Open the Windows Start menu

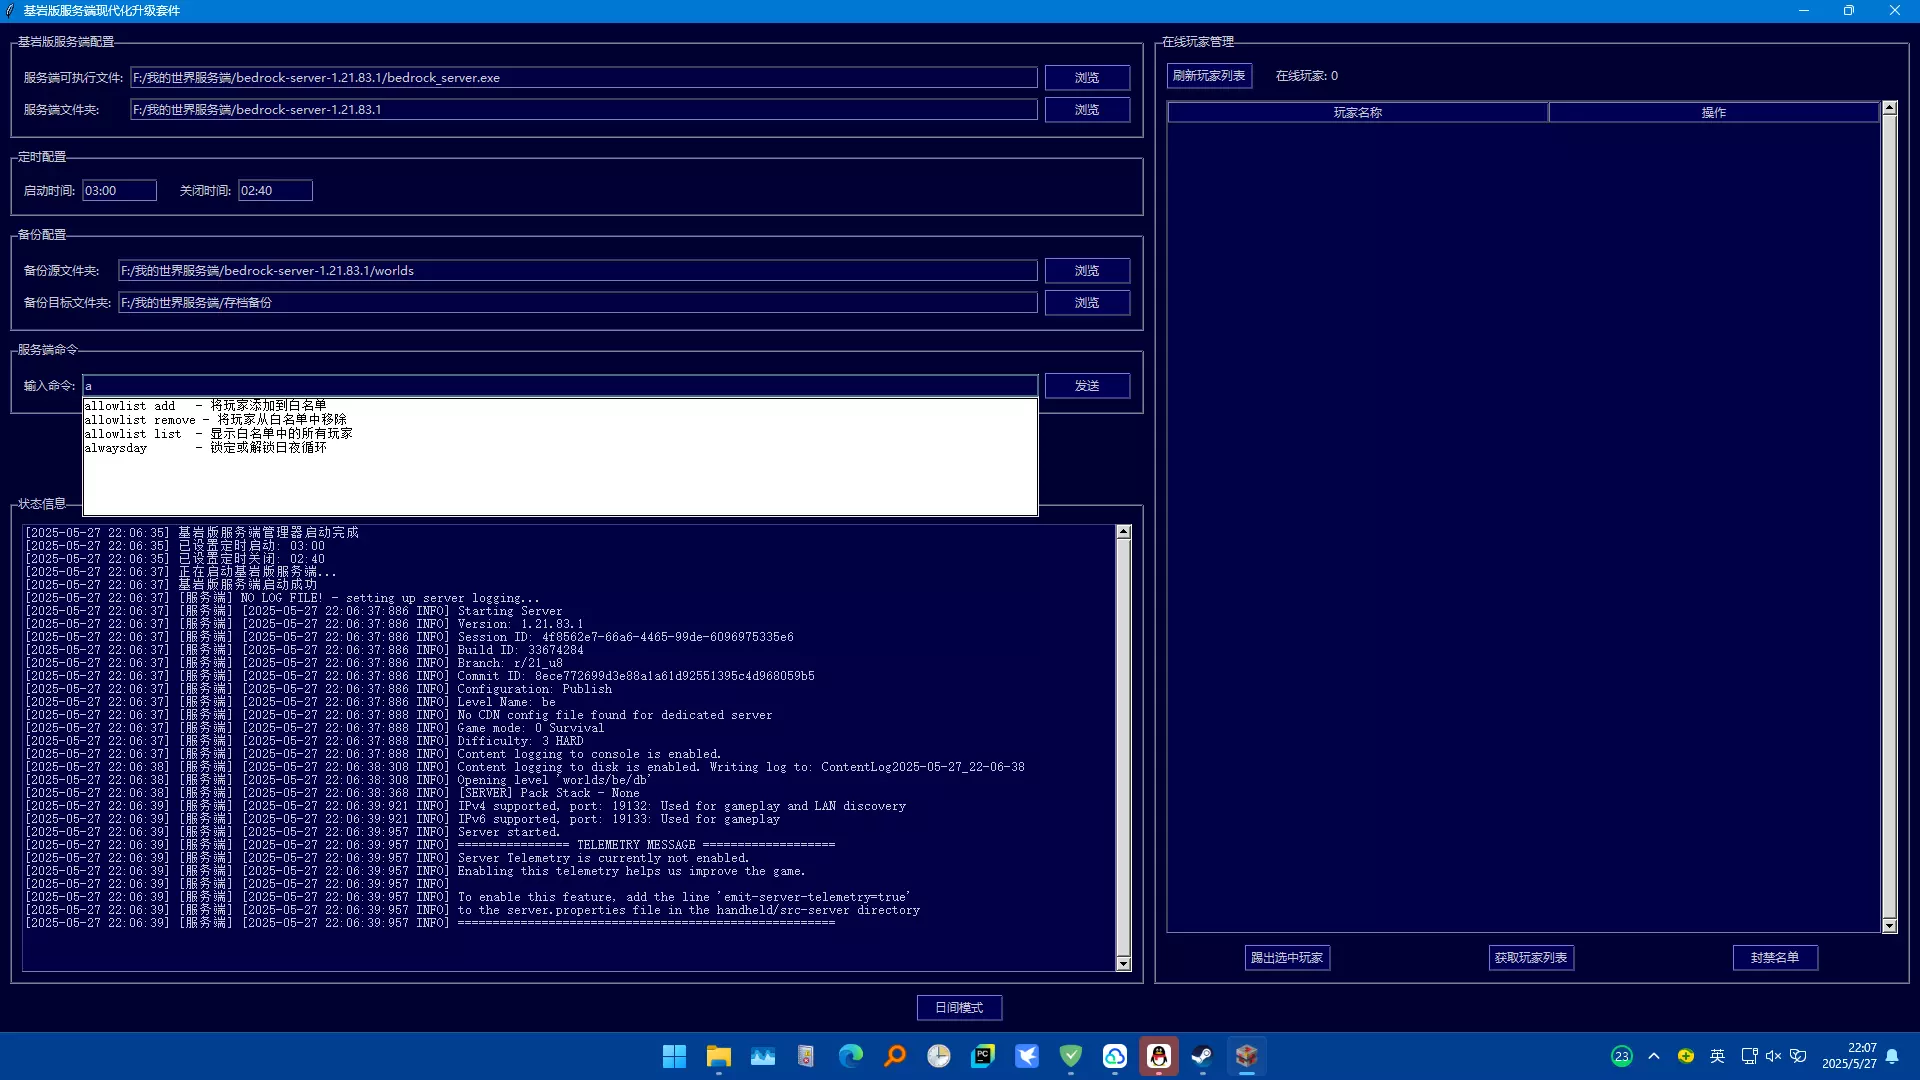(x=674, y=1056)
